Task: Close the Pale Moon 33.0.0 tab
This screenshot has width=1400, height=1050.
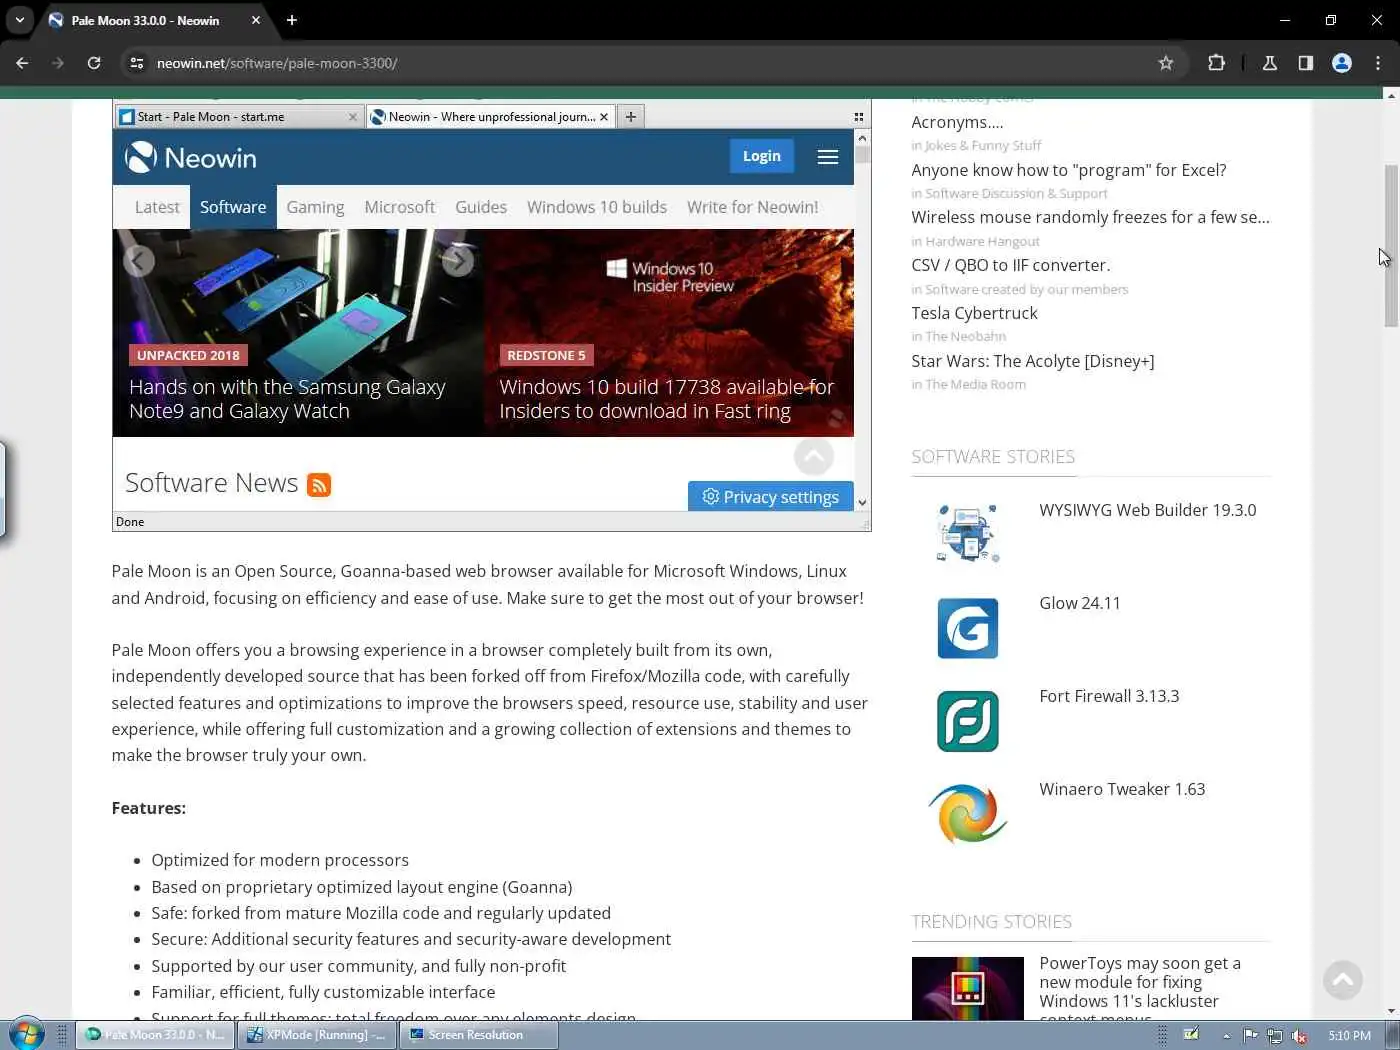Action: [256, 20]
